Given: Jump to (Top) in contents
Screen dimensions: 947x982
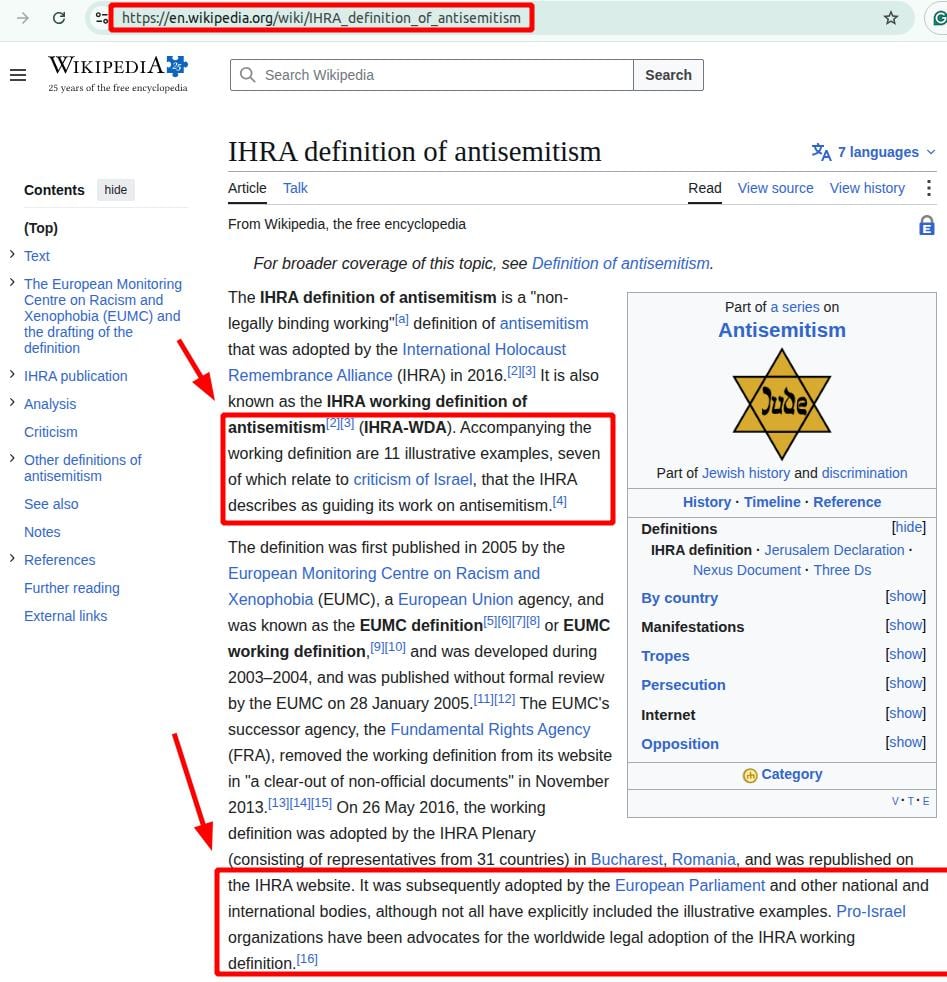Looking at the screenshot, I should tap(41, 228).
